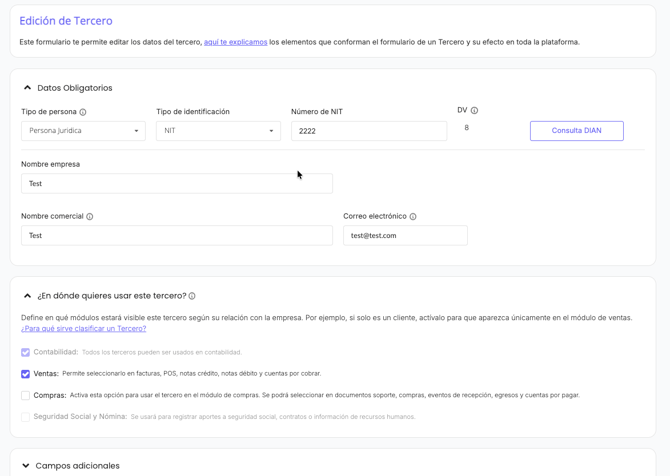Click info icon next to Tipo de persona
The width and height of the screenshot is (670, 476).
[x=83, y=112]
